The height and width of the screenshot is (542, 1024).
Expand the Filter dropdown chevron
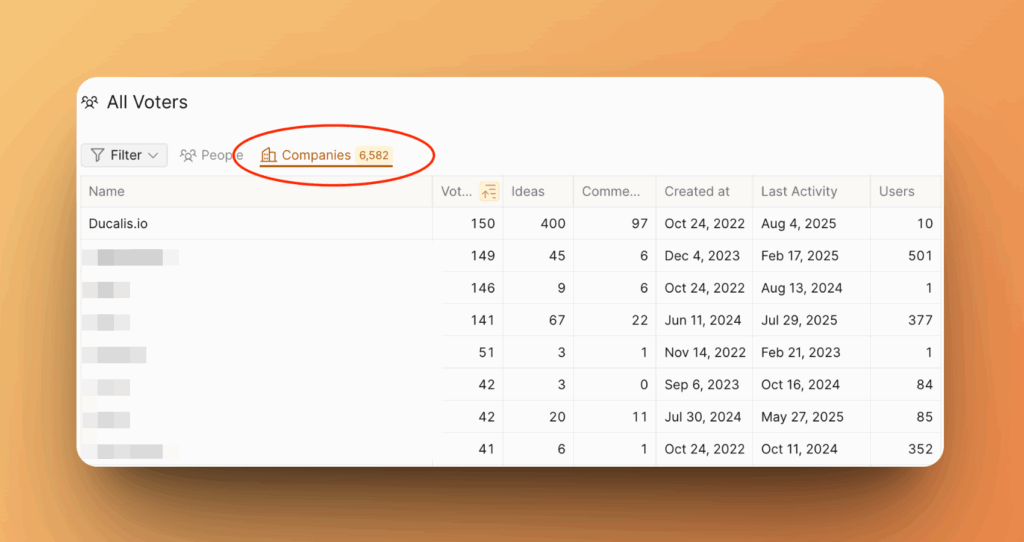(x=153, y=155)
